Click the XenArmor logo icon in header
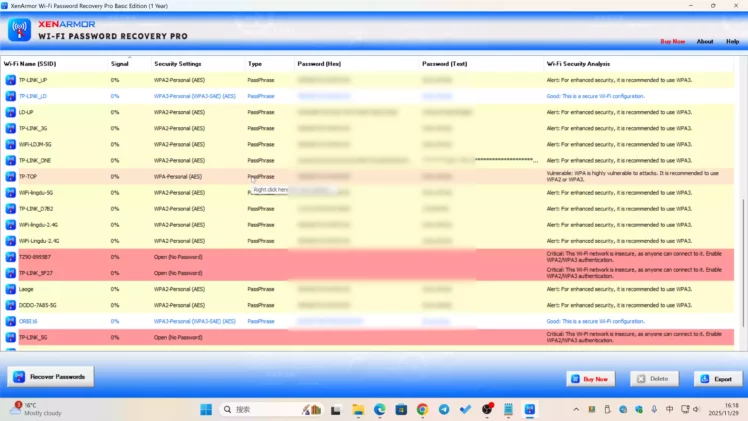 pyautogui.click(x=20, y=30)
